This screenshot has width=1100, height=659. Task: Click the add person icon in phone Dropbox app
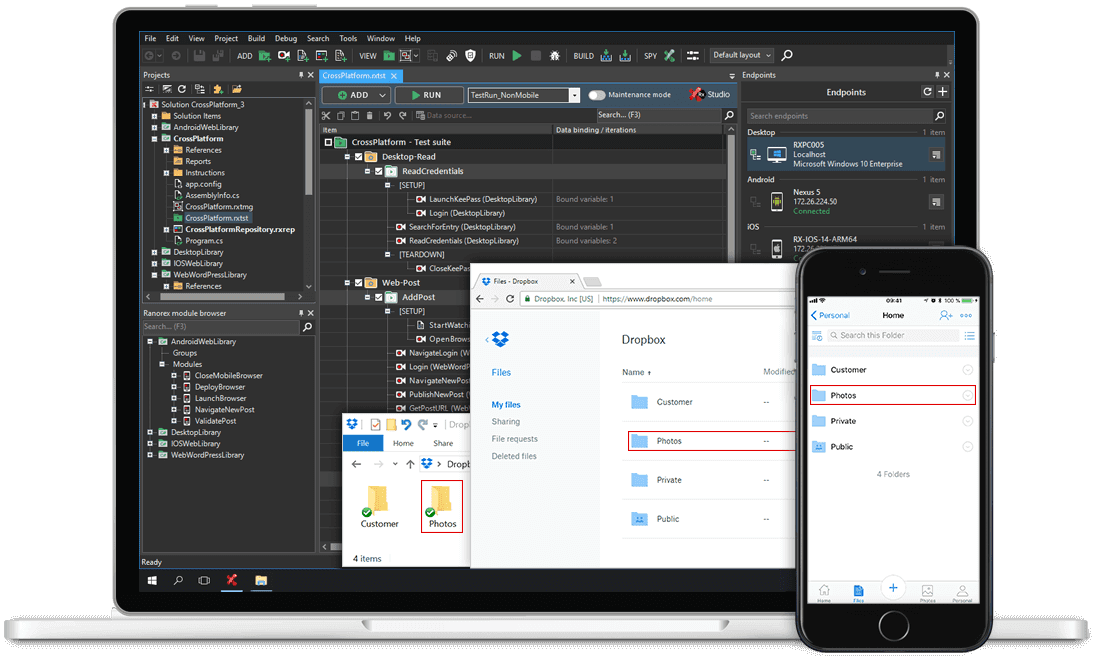(x=946, y=315)
